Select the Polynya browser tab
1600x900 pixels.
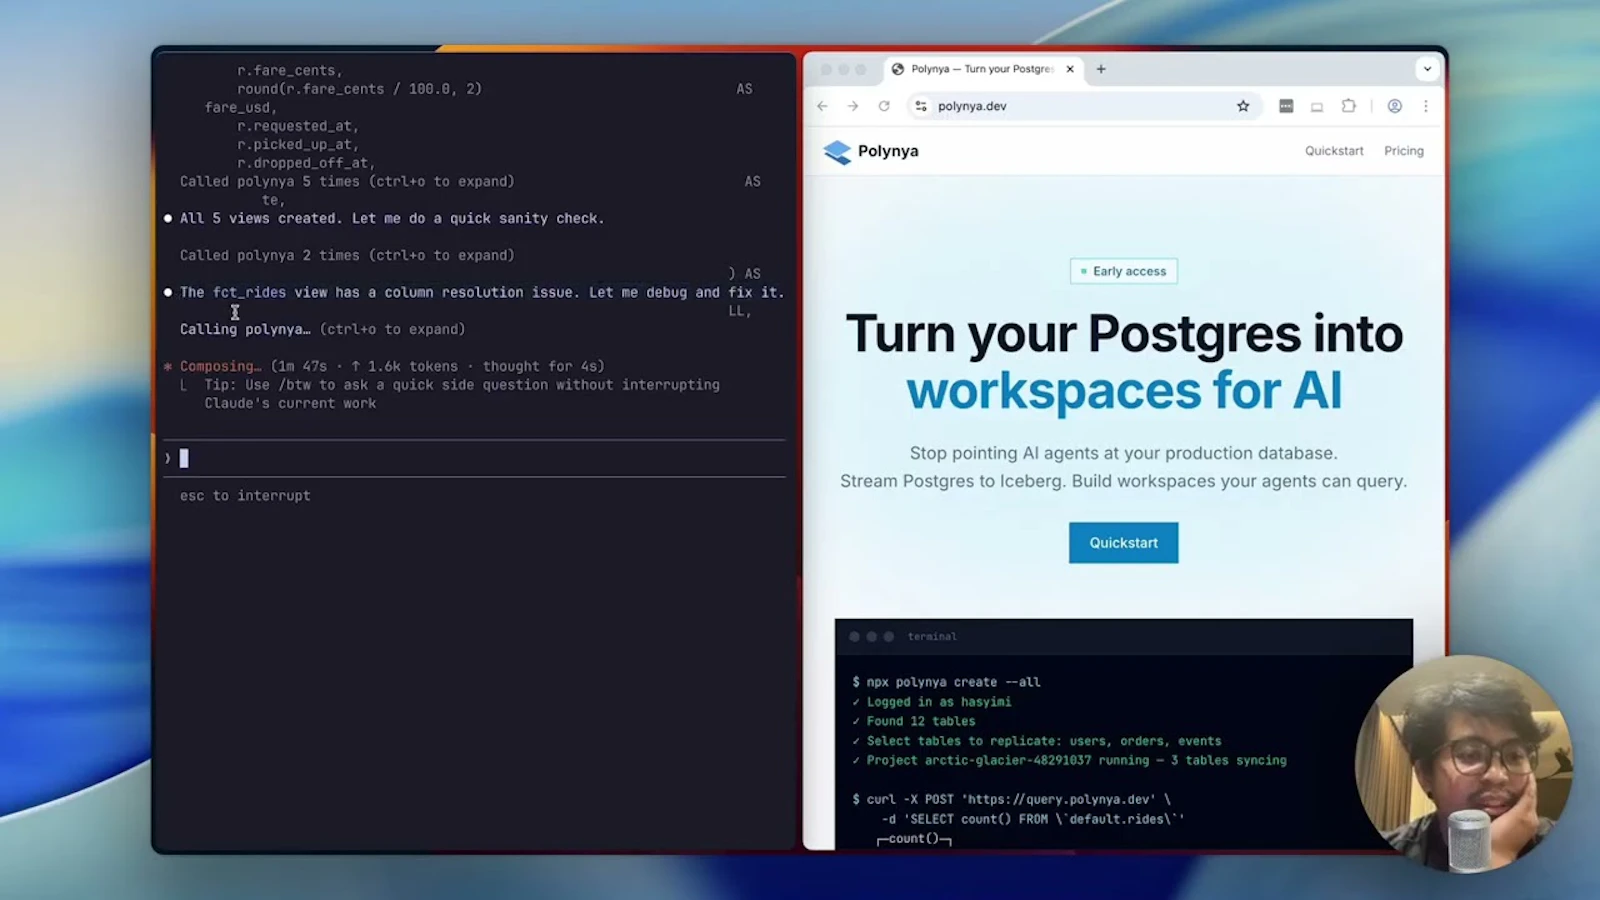(984, 69)
